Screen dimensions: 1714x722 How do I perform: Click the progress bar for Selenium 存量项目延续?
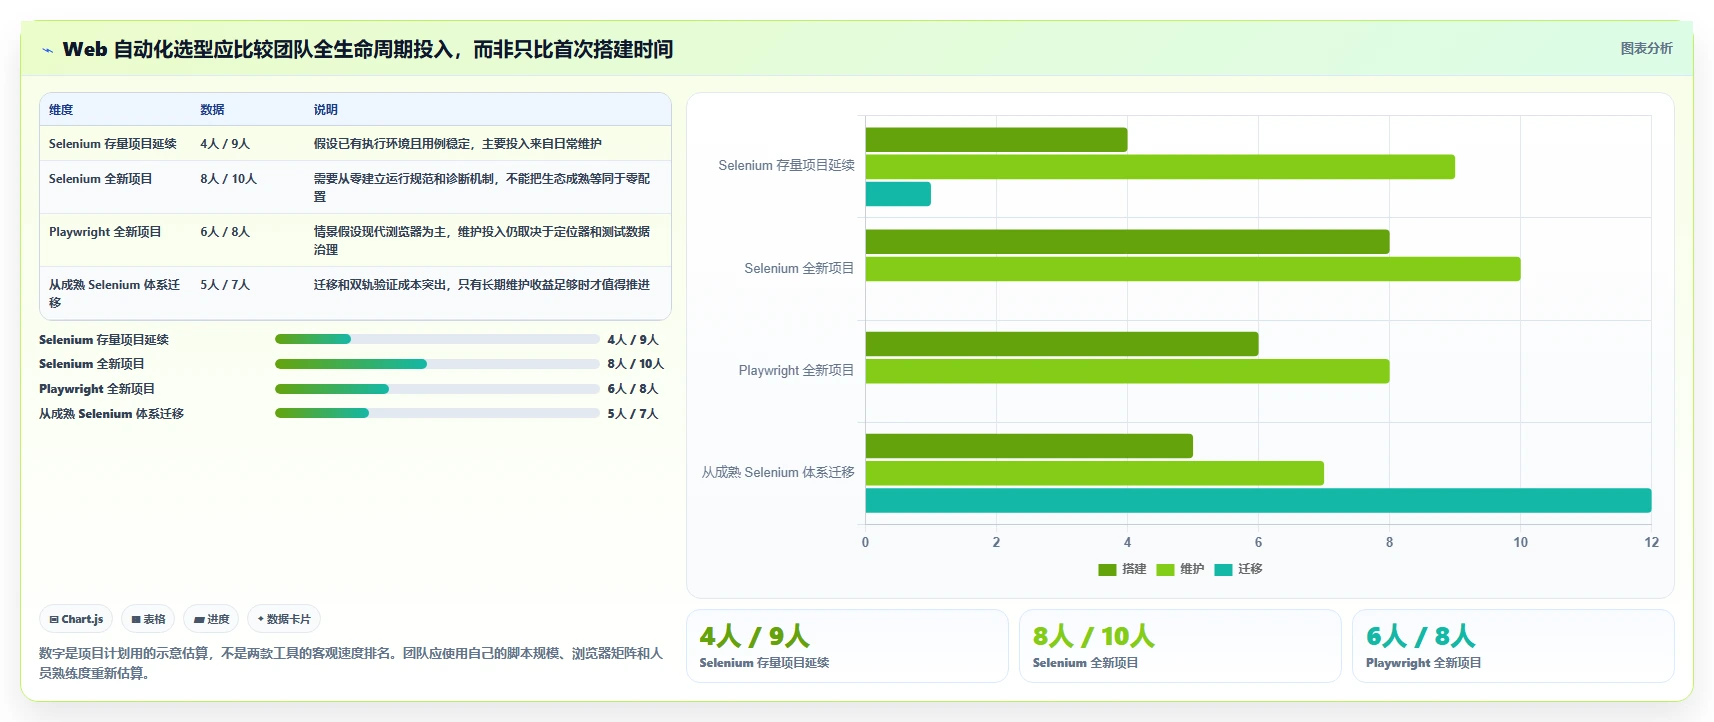pyautogui.click(x=437, y=339)
